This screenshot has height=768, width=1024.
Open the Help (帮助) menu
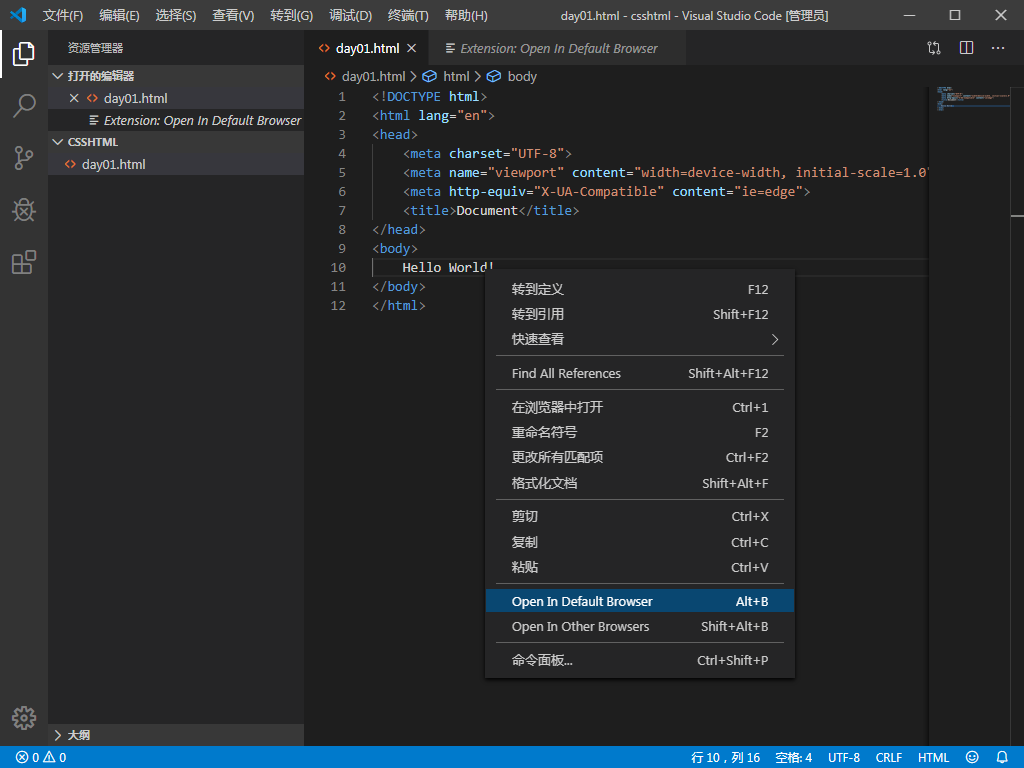466,15
